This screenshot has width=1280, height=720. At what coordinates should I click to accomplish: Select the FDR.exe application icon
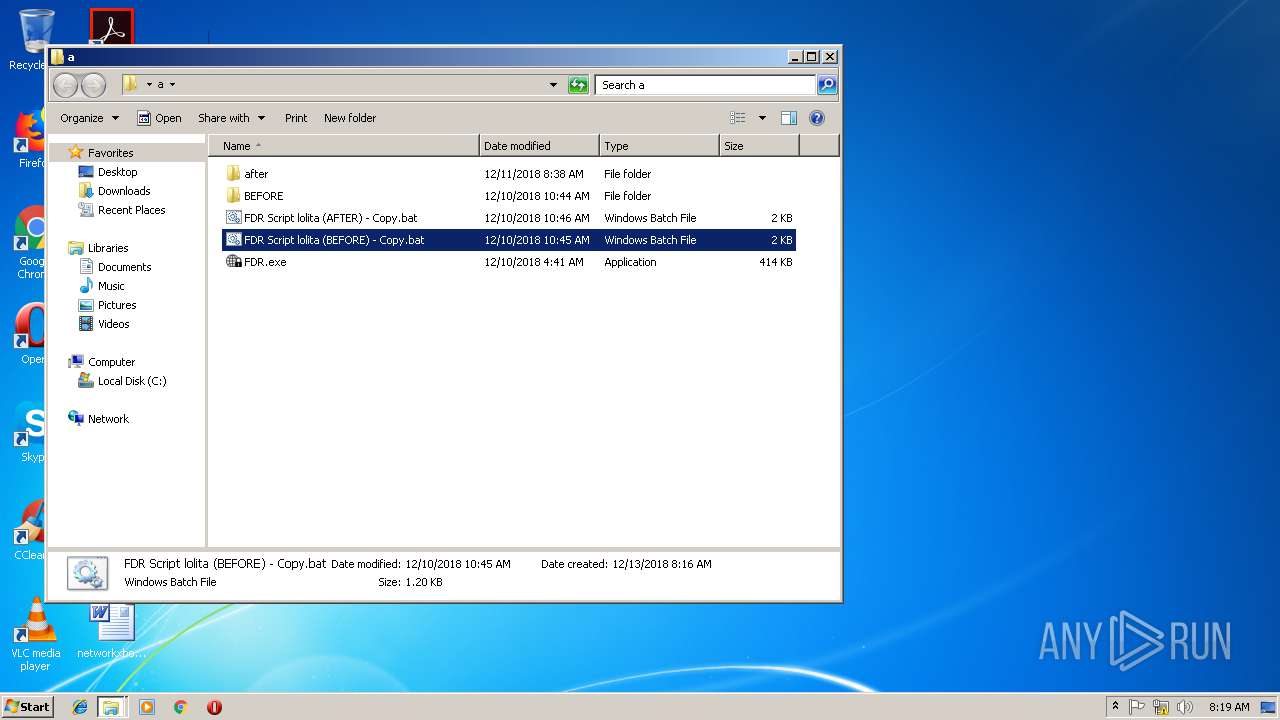coord(234,262)
